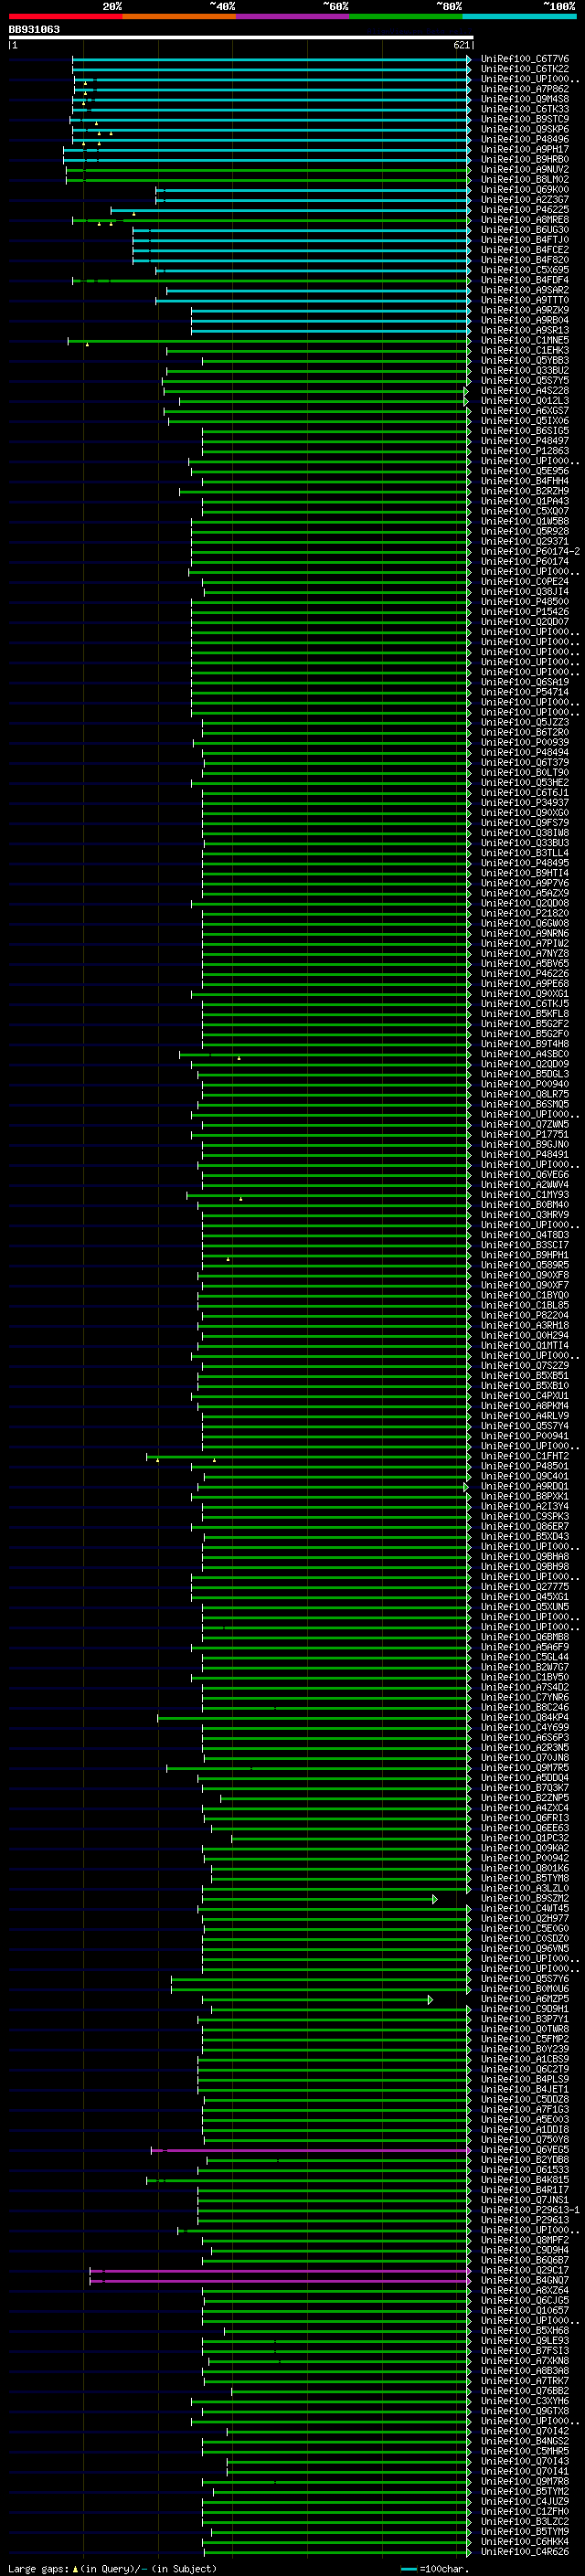Screen dimensions: 585x2576
Task: Click the UniRef100_B0M0U6 label
Action: (x=525, y=1989)
